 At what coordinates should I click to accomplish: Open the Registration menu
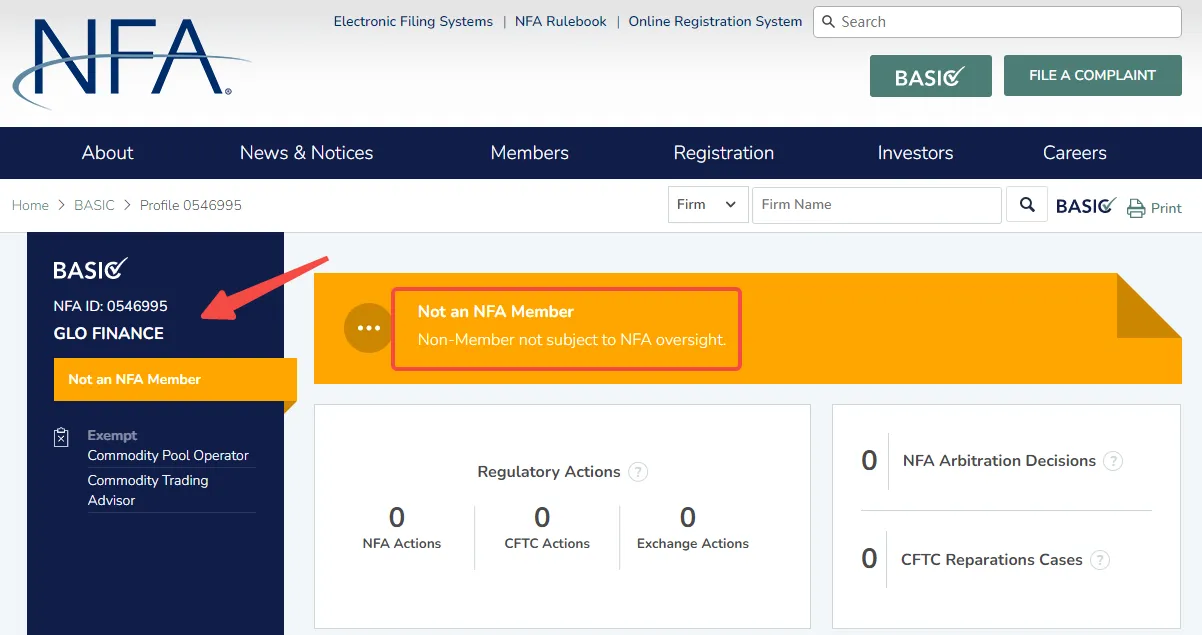click(x=724, y=153)
